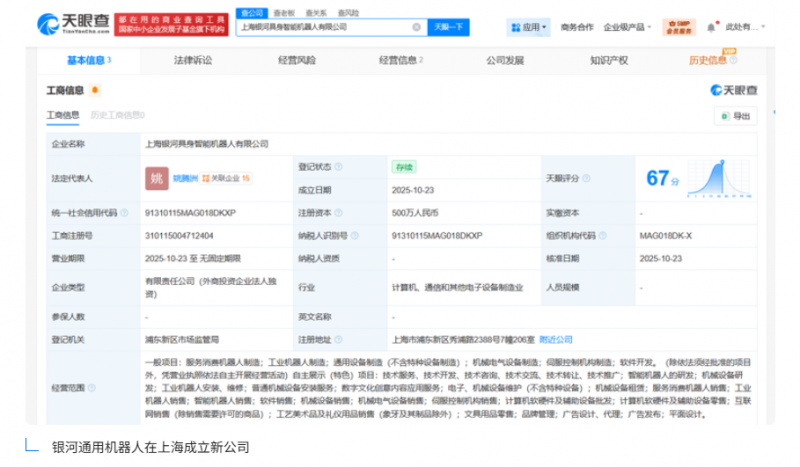Viewport: 800px width, 467px height.
Task: Click the VIP member service badge
Action: pos(679,27)
